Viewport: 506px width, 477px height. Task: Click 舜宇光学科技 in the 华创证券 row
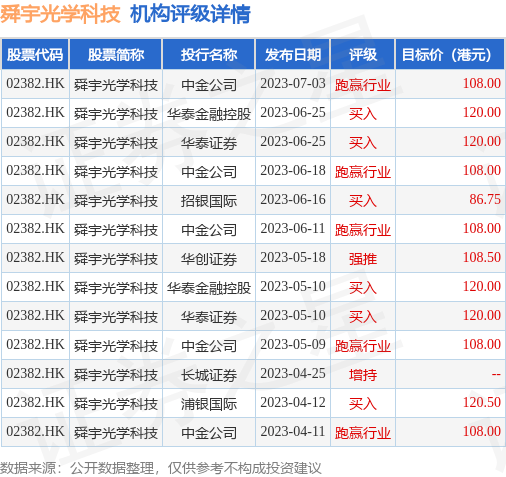116,258
